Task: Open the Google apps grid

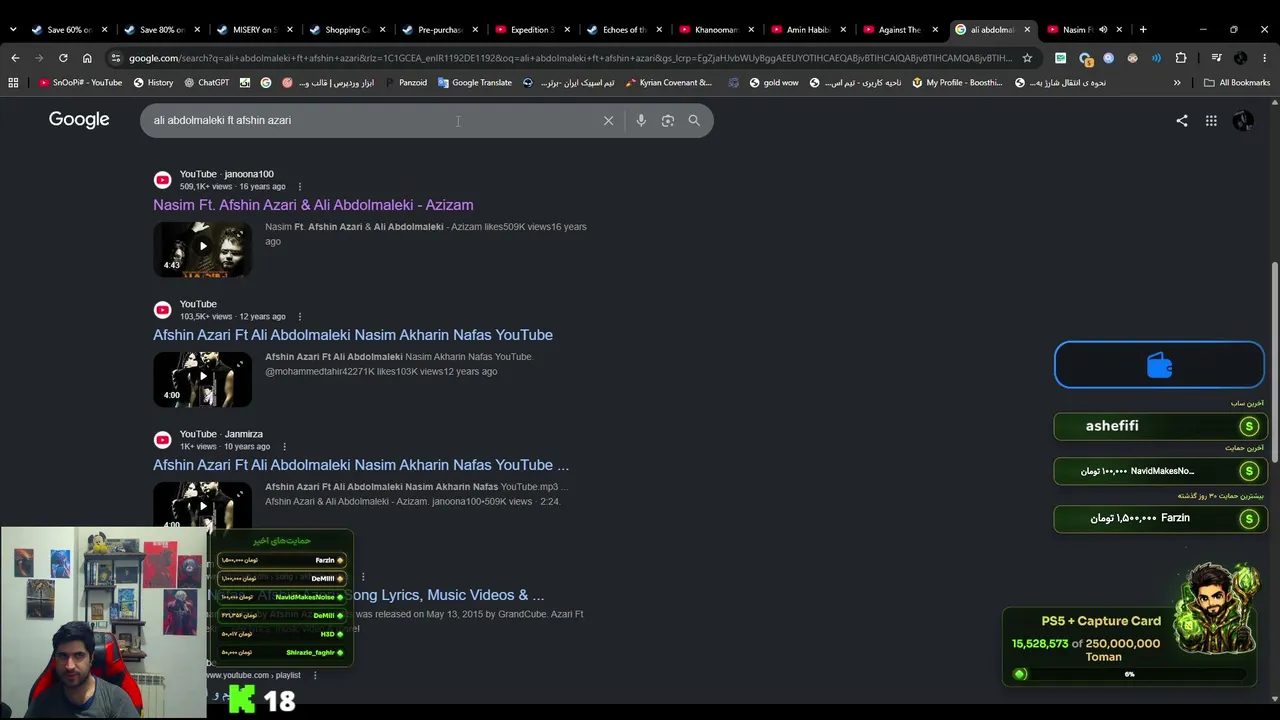Action: [x=1211, y=121]
